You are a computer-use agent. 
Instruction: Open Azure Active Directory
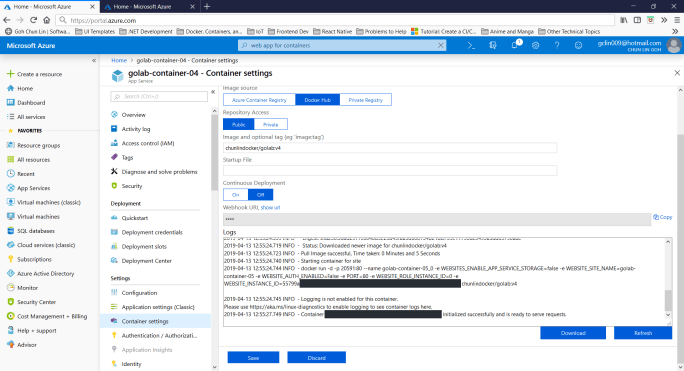pos(41,274)
